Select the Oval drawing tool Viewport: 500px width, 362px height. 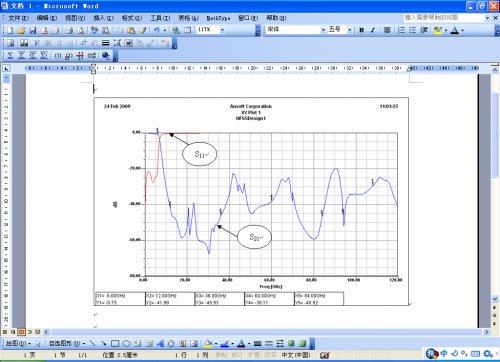[x=126, y=343]
